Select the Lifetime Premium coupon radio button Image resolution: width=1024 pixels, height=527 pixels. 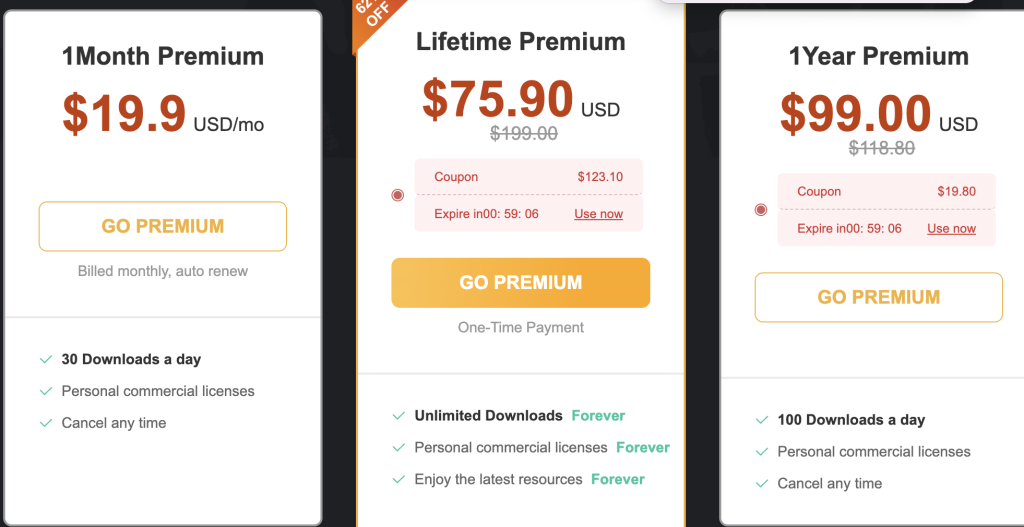coord(398,195)
